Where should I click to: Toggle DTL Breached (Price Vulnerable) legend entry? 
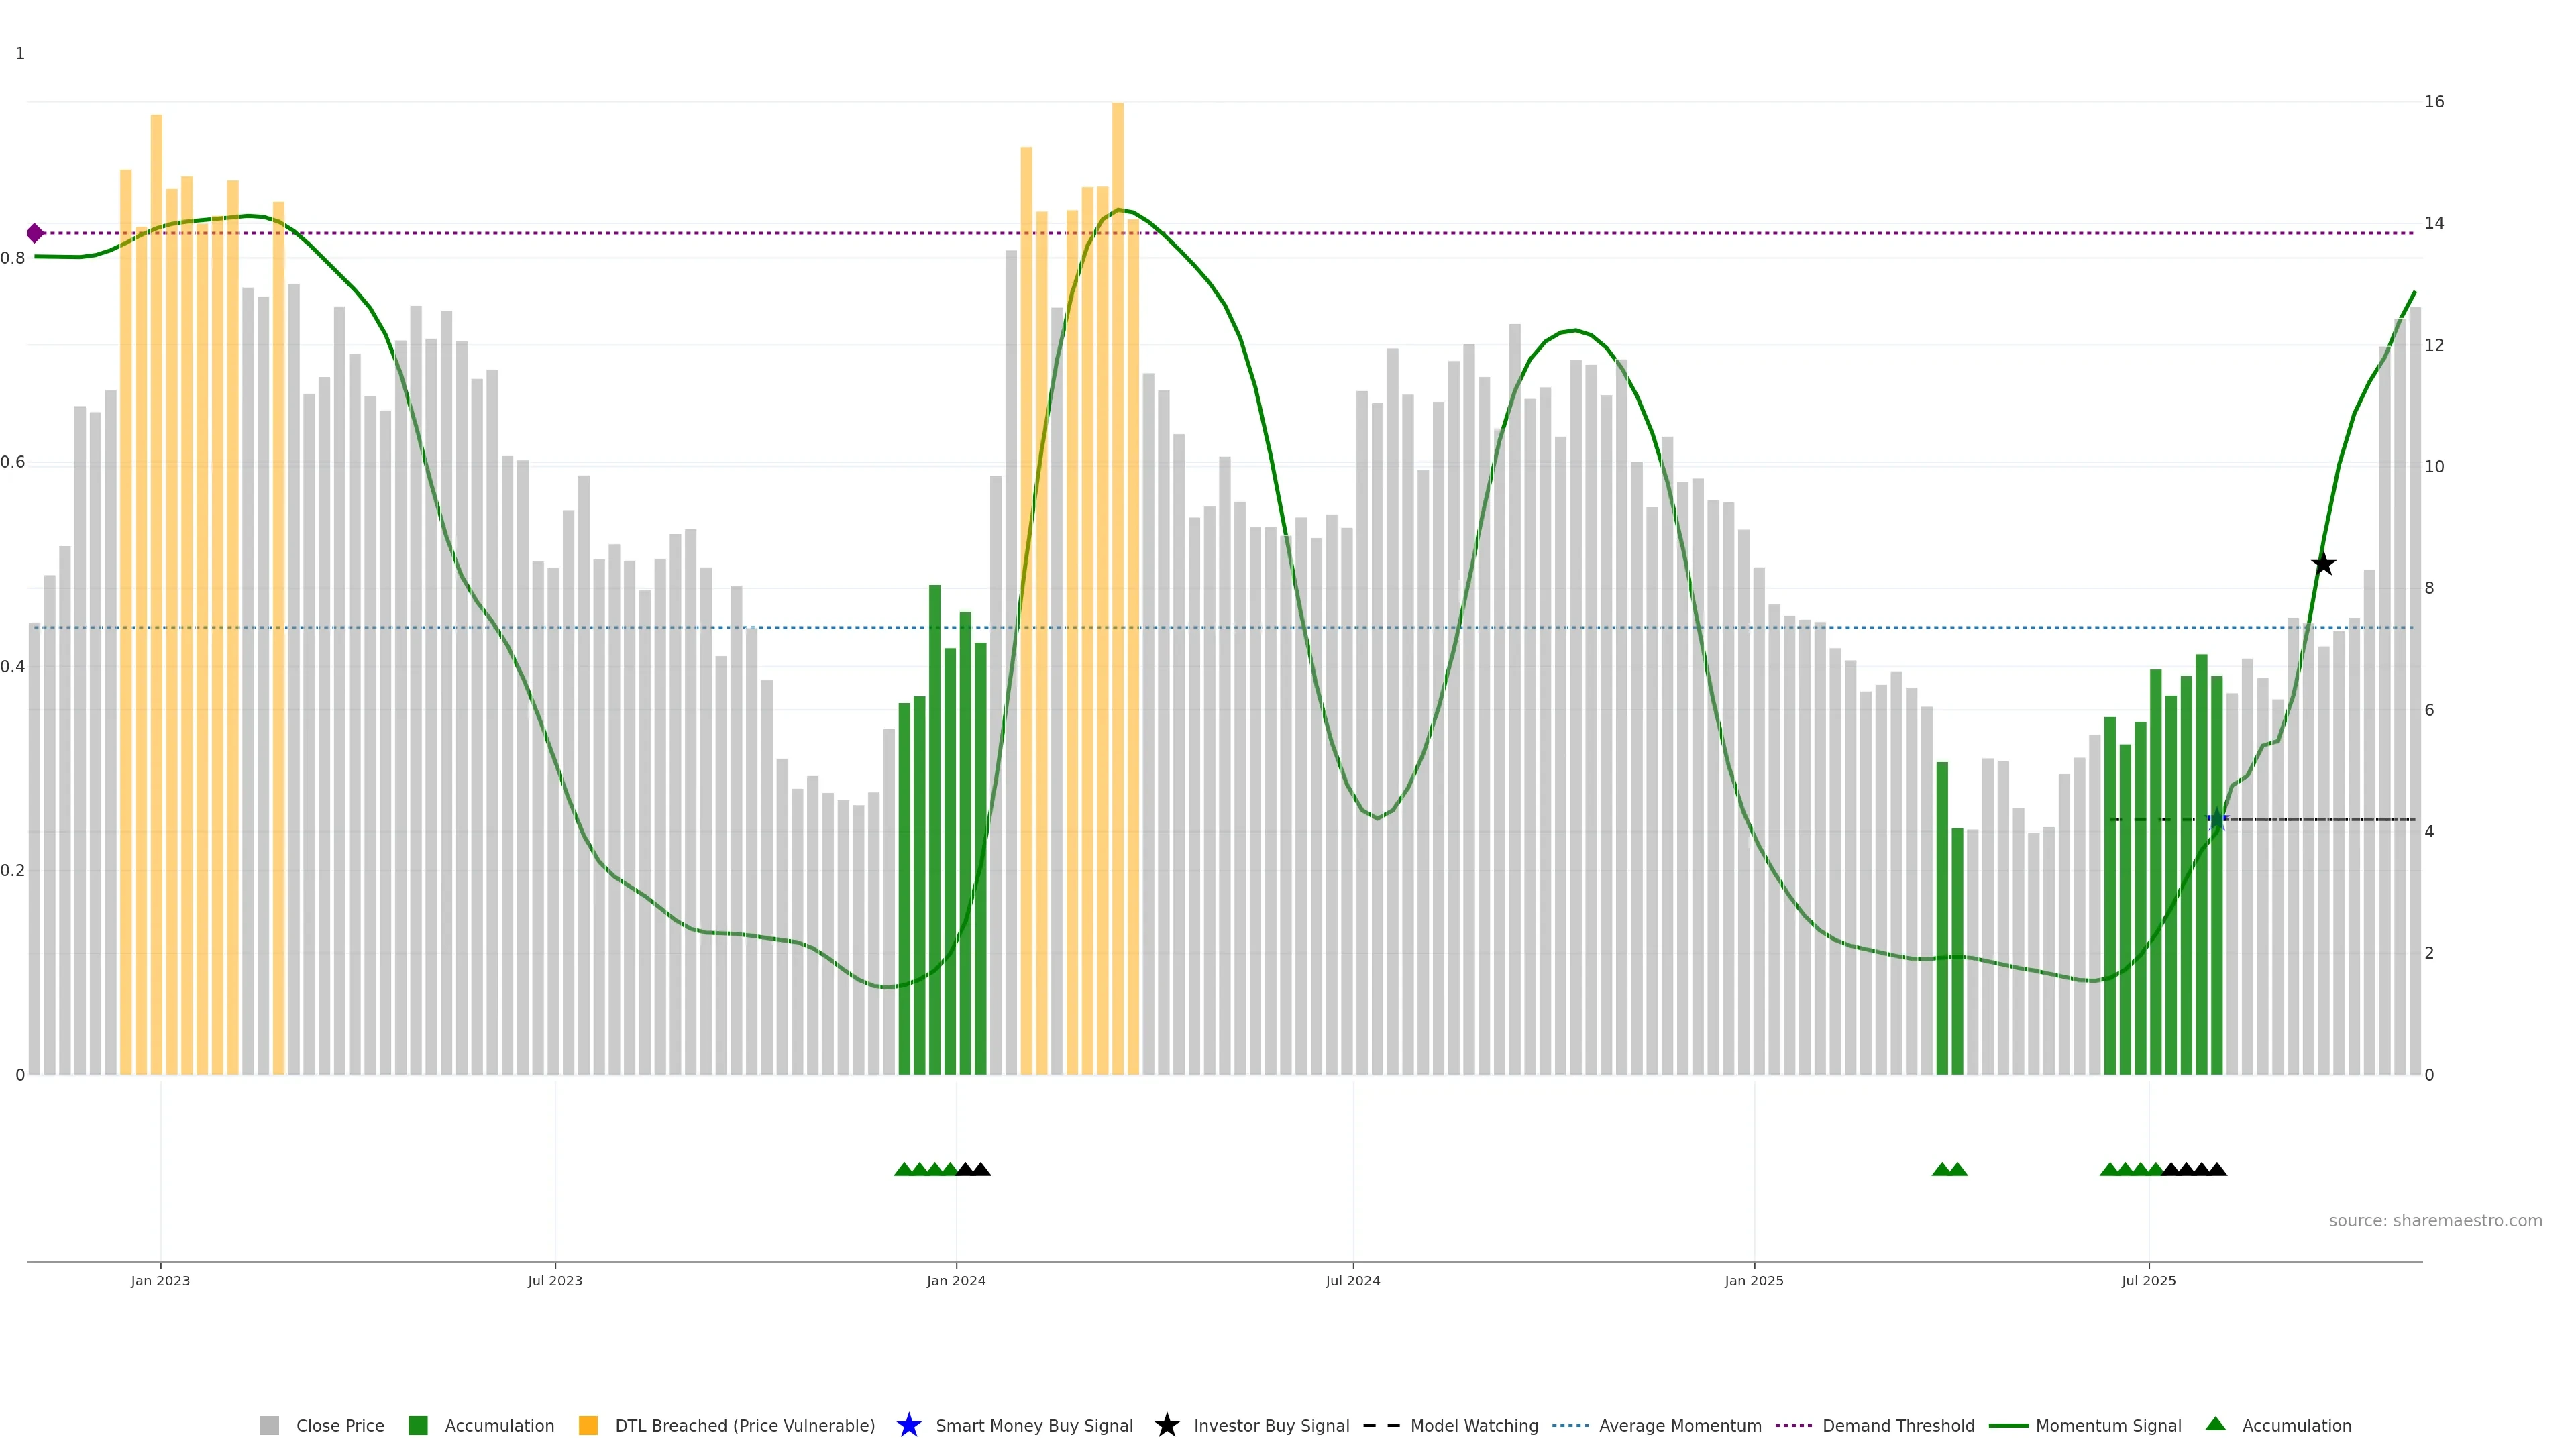pyautogui.click(x=744, y=1425)
